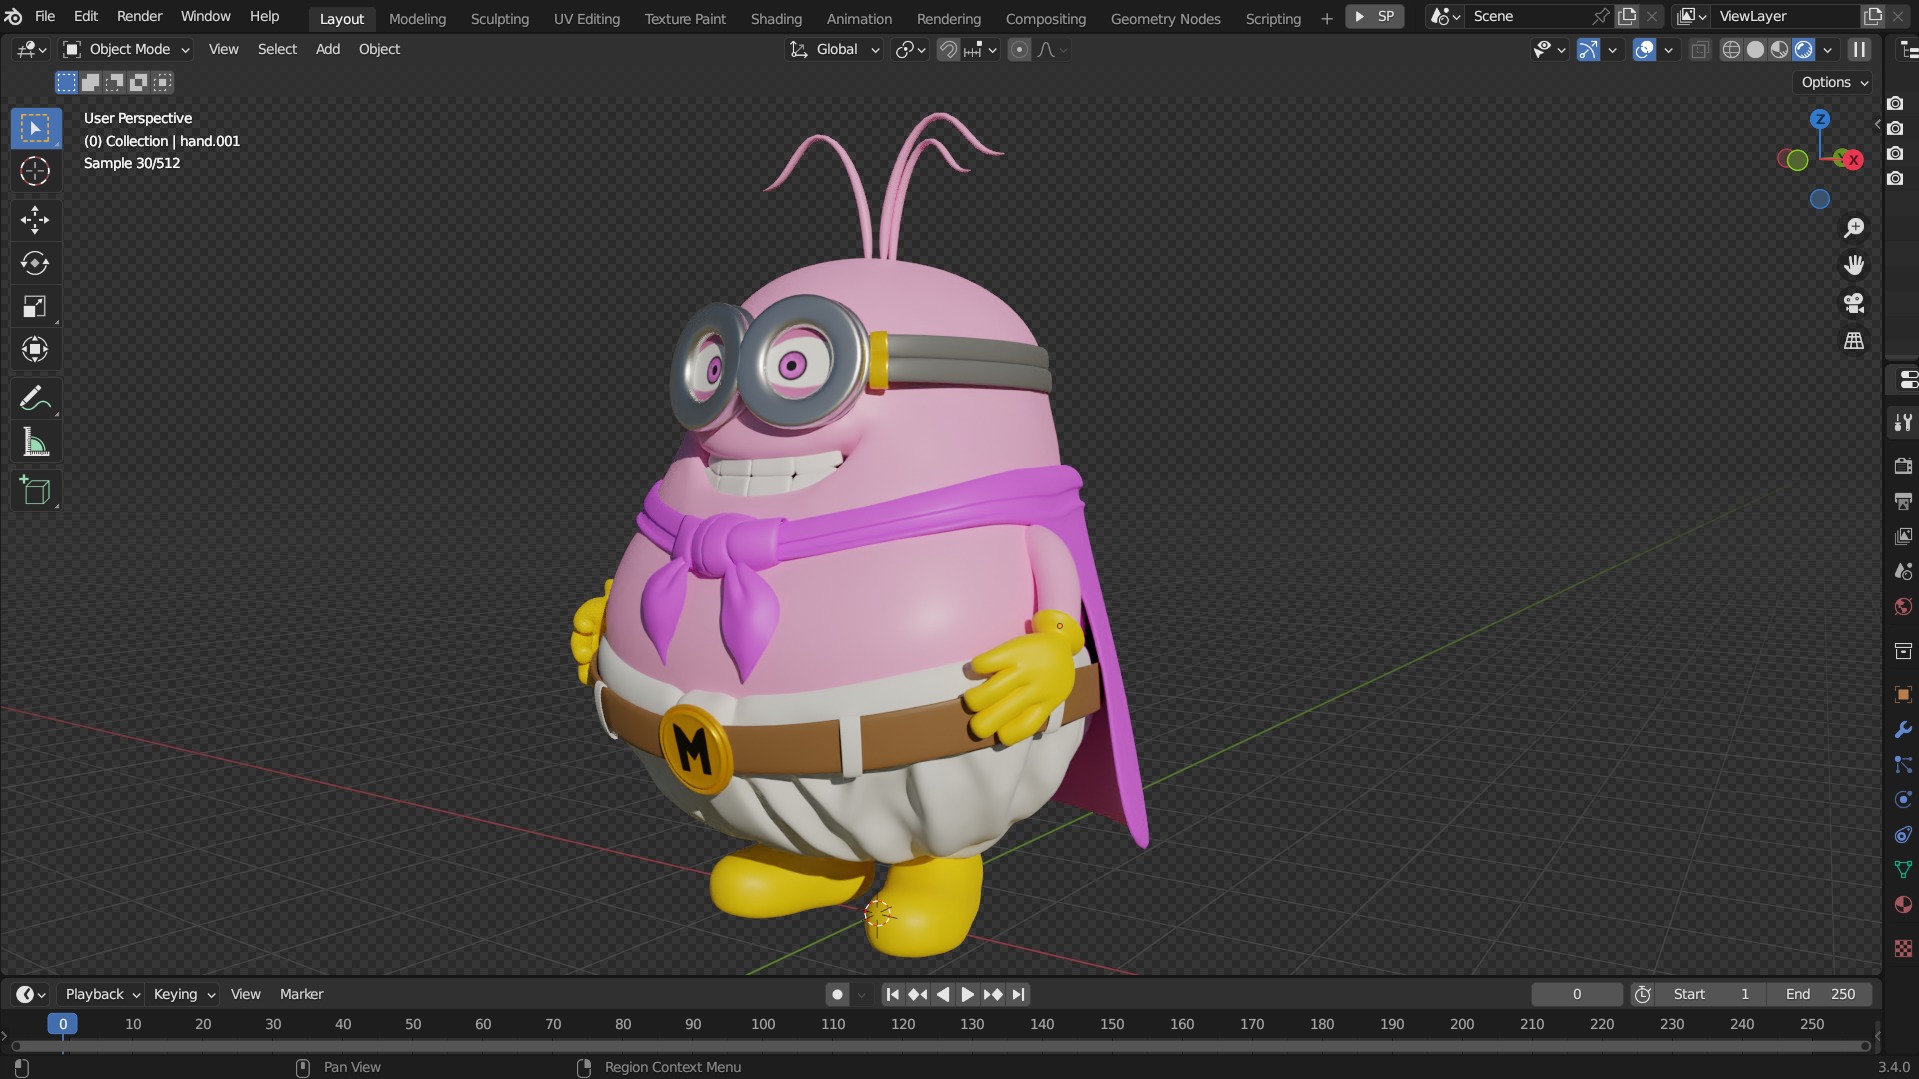Switch perspective/orthographic grid icon

[x=1854, y=341]
